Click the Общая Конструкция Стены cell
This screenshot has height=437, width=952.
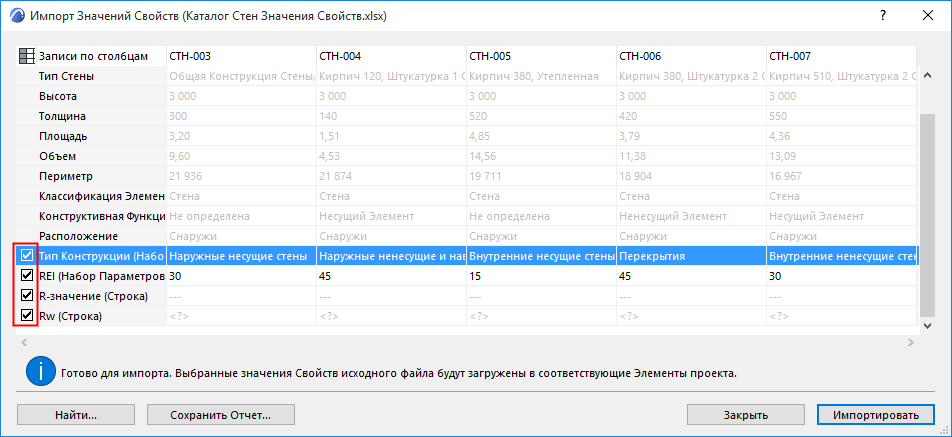pos(241,76)
